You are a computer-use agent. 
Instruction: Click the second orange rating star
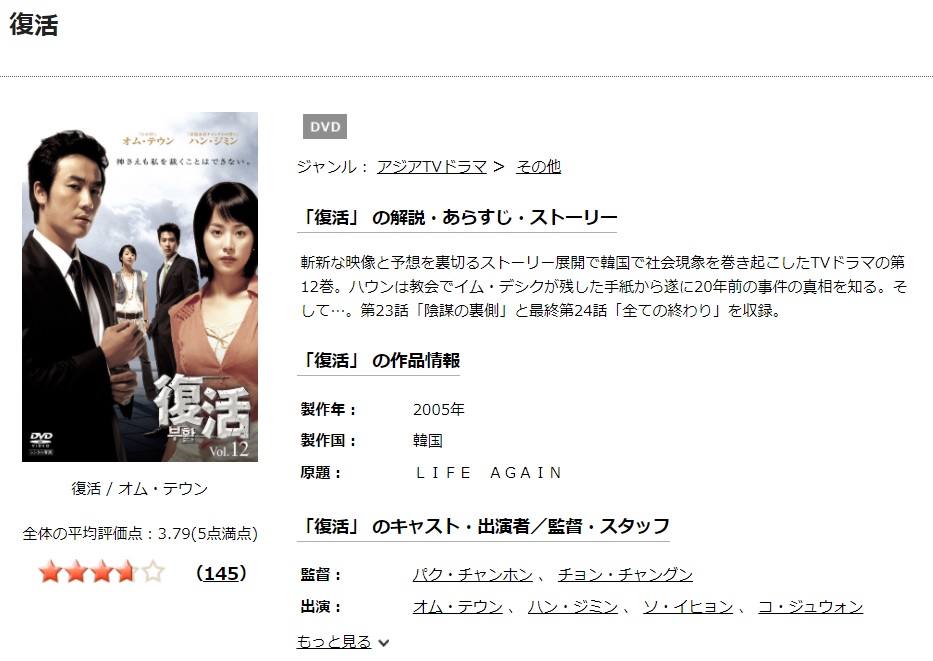pos(76,572)
